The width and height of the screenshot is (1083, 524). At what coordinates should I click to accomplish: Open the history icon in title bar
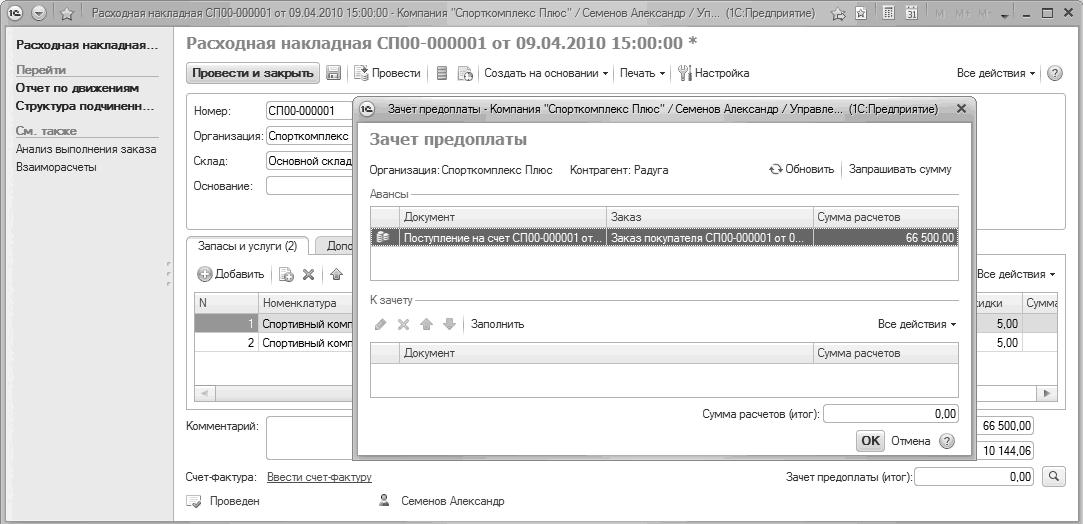[861, 13]
